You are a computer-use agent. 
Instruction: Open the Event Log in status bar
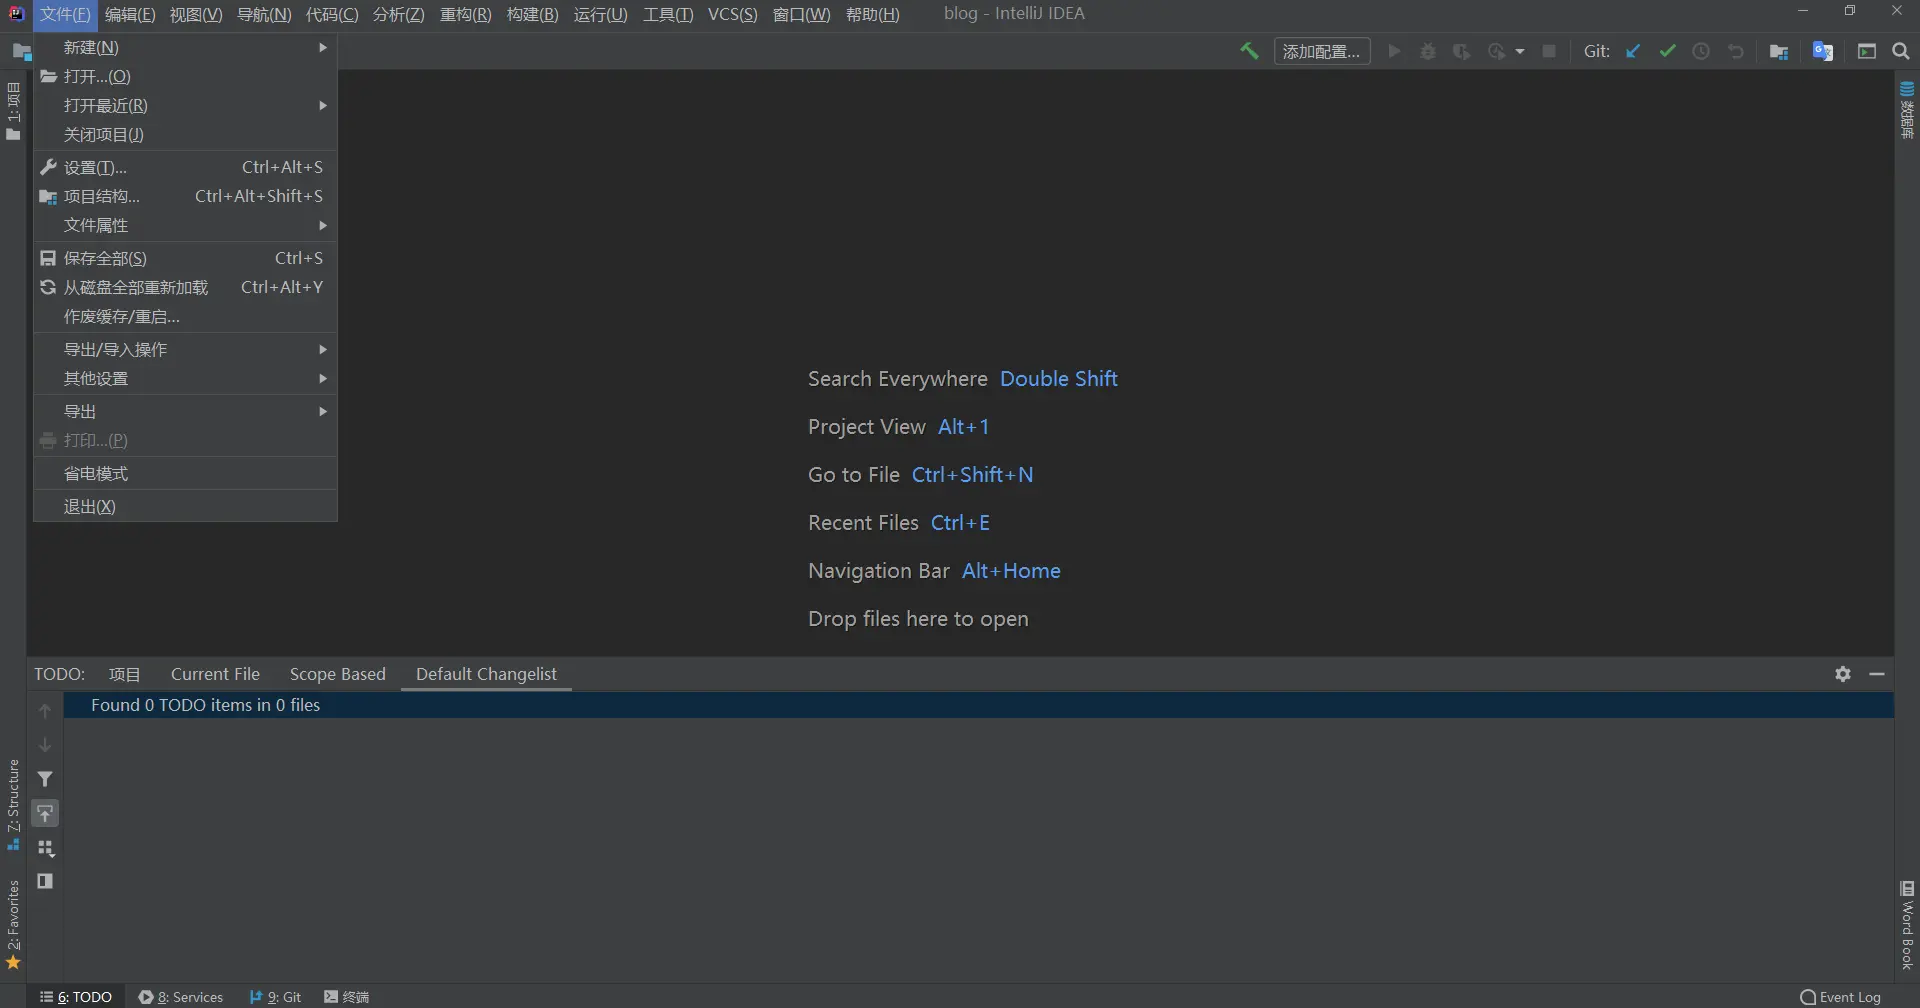[1840, 997]
